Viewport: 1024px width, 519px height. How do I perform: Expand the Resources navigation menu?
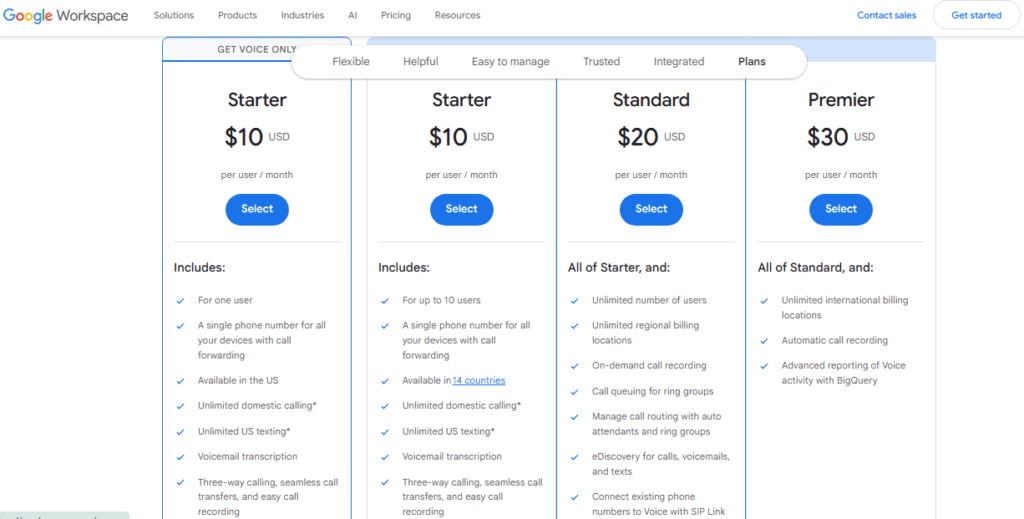coord(457,16)
